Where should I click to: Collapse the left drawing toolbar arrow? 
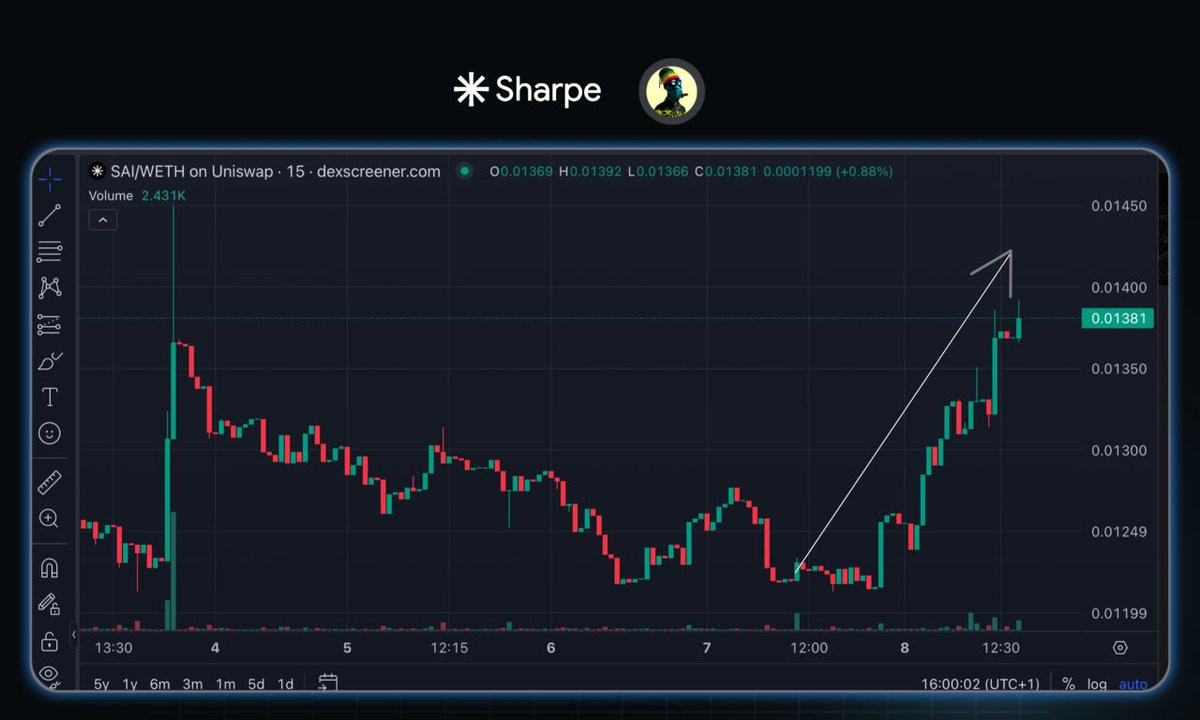(x=74, y=634)
